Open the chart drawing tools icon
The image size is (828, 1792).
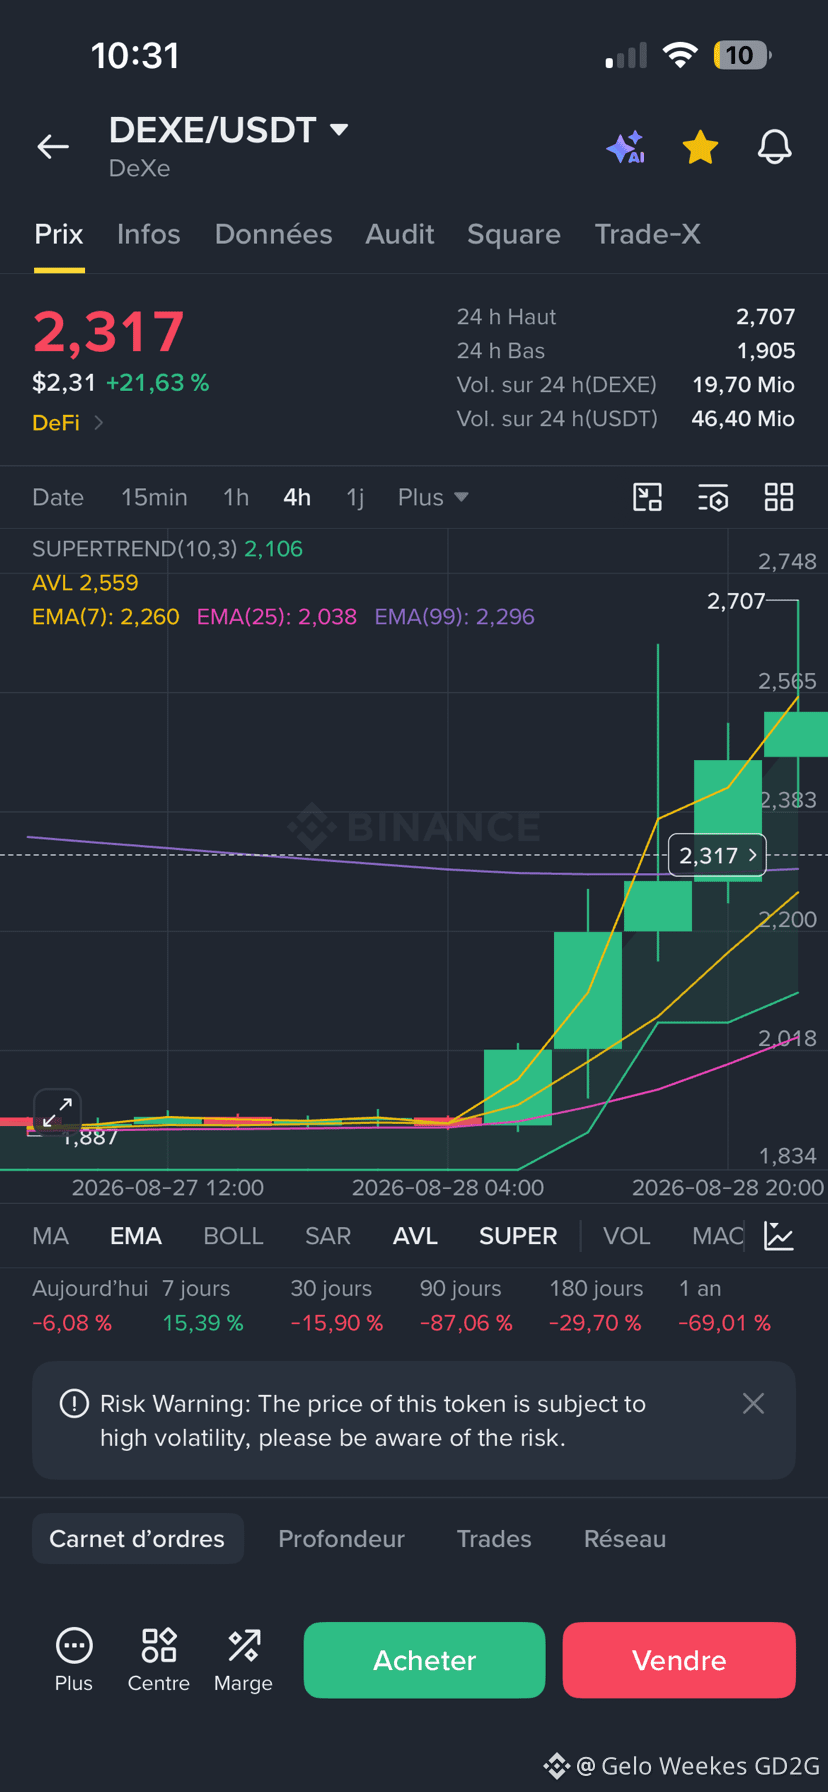(648, 497)
